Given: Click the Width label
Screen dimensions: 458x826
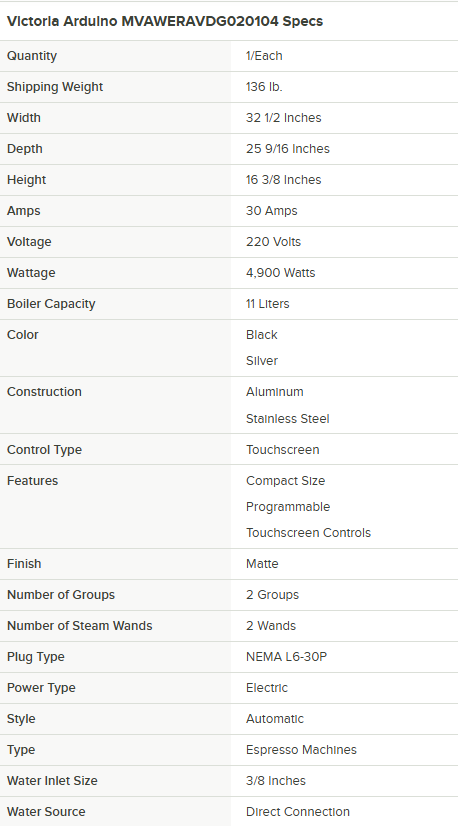Looking at the screenshot, I should (24, 117).
